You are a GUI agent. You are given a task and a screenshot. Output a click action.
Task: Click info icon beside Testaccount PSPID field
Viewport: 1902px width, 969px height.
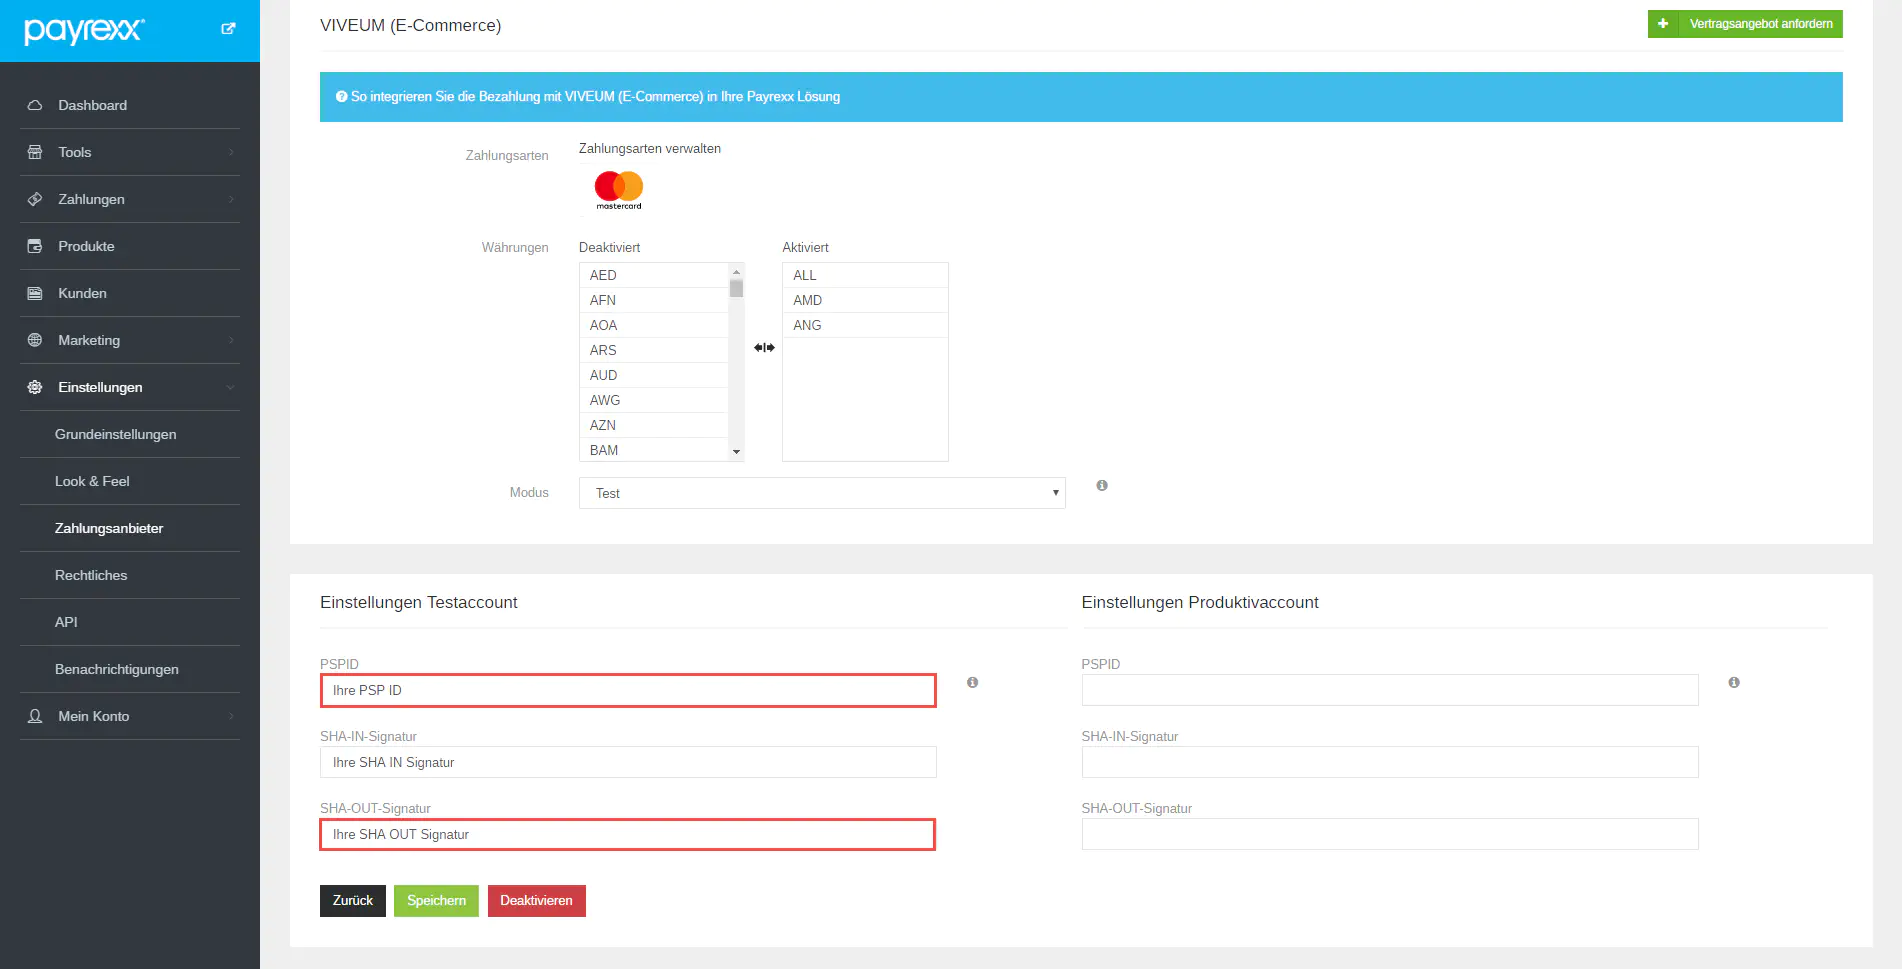(972, 683)
